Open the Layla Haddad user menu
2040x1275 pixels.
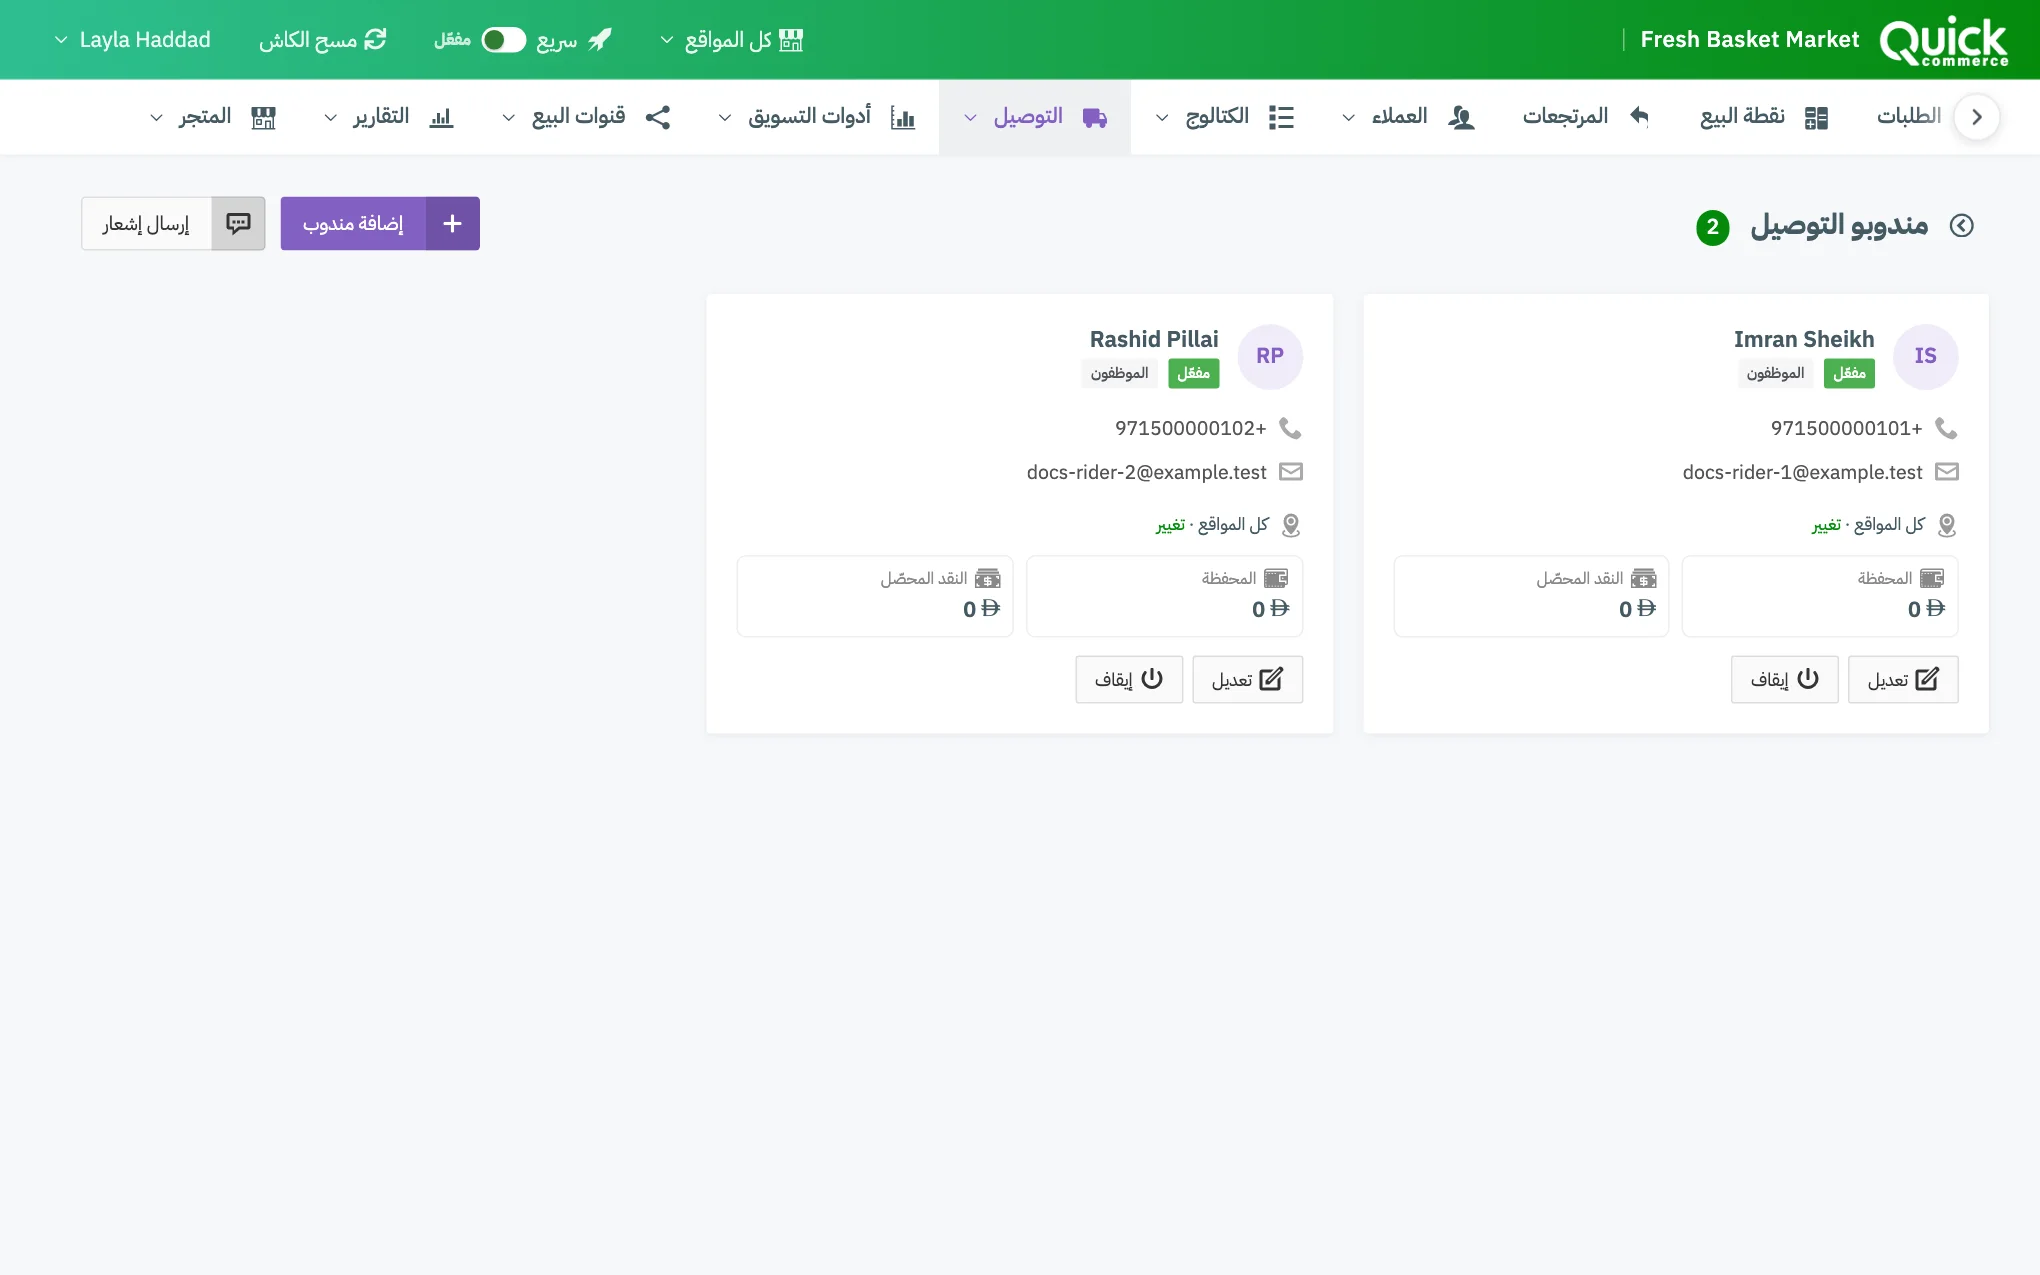click(132, 39)
